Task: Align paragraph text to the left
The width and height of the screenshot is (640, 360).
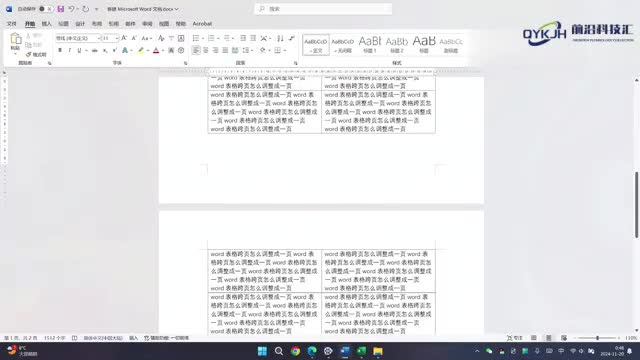Action: pyautogui.click(x=196, y=50)
